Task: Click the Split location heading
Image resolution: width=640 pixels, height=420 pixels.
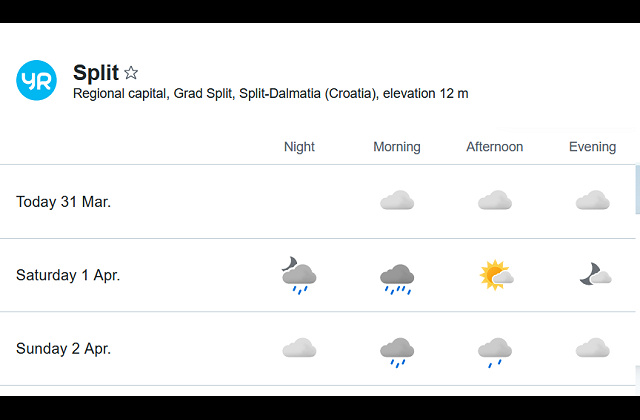Action: pyautogui.click(x=95, y=73)
